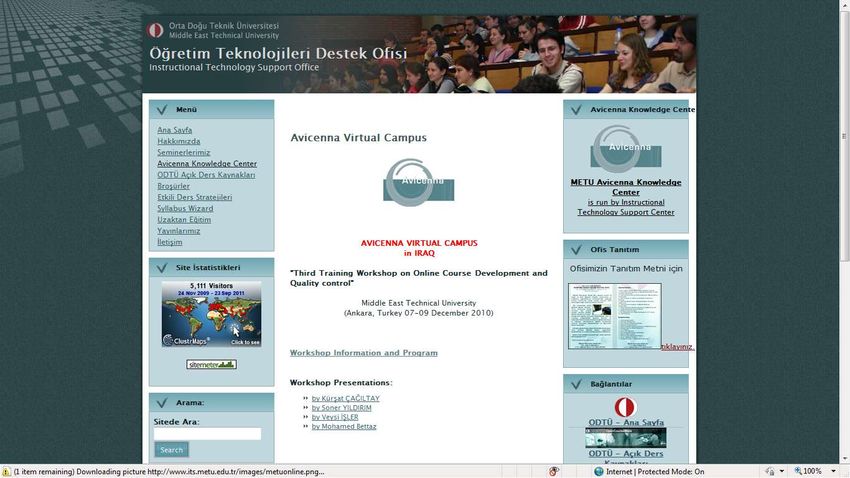The height and width of the screenshot is (478, 850).
Task: Click the ODTÜ red logo under Bağlantılar
Action: [625, 407]
